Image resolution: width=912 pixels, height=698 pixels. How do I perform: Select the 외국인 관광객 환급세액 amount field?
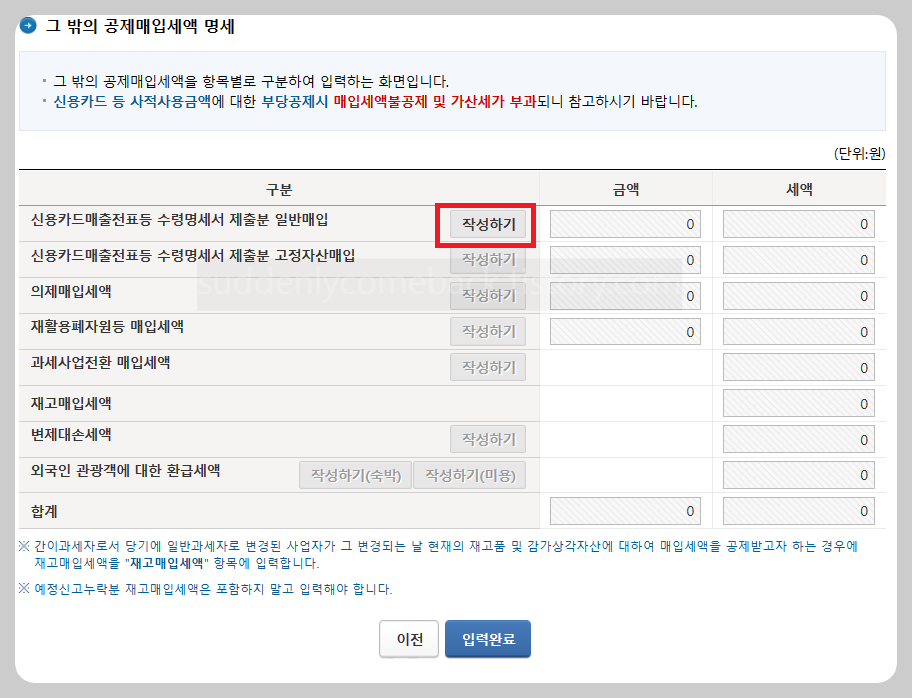[798, 475]
